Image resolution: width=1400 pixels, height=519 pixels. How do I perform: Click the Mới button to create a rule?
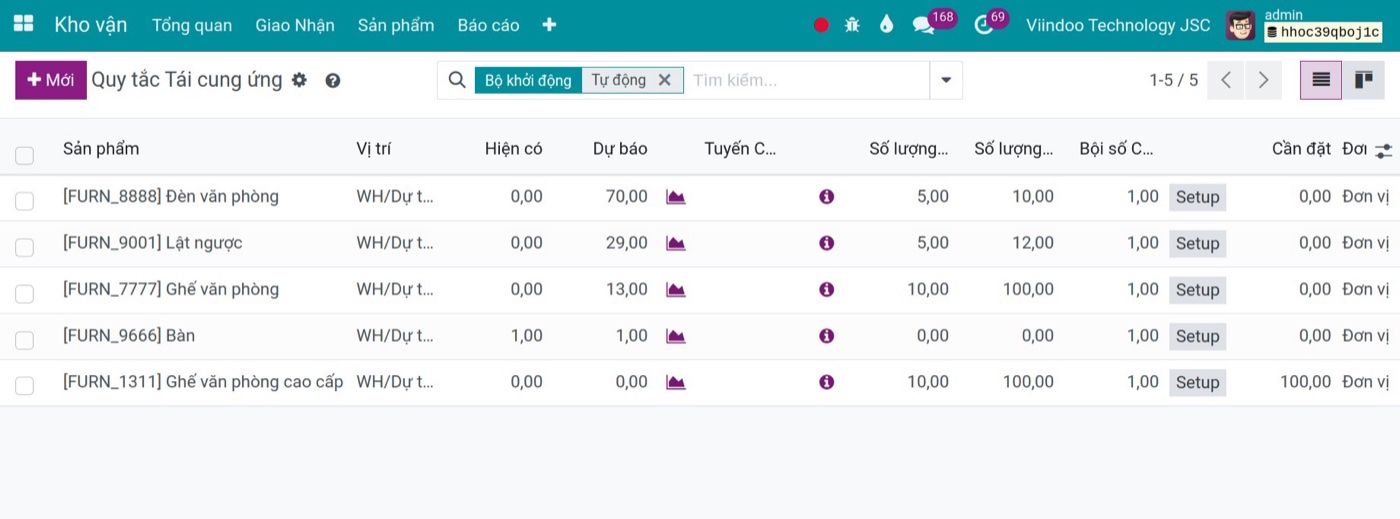coord(51,80)
